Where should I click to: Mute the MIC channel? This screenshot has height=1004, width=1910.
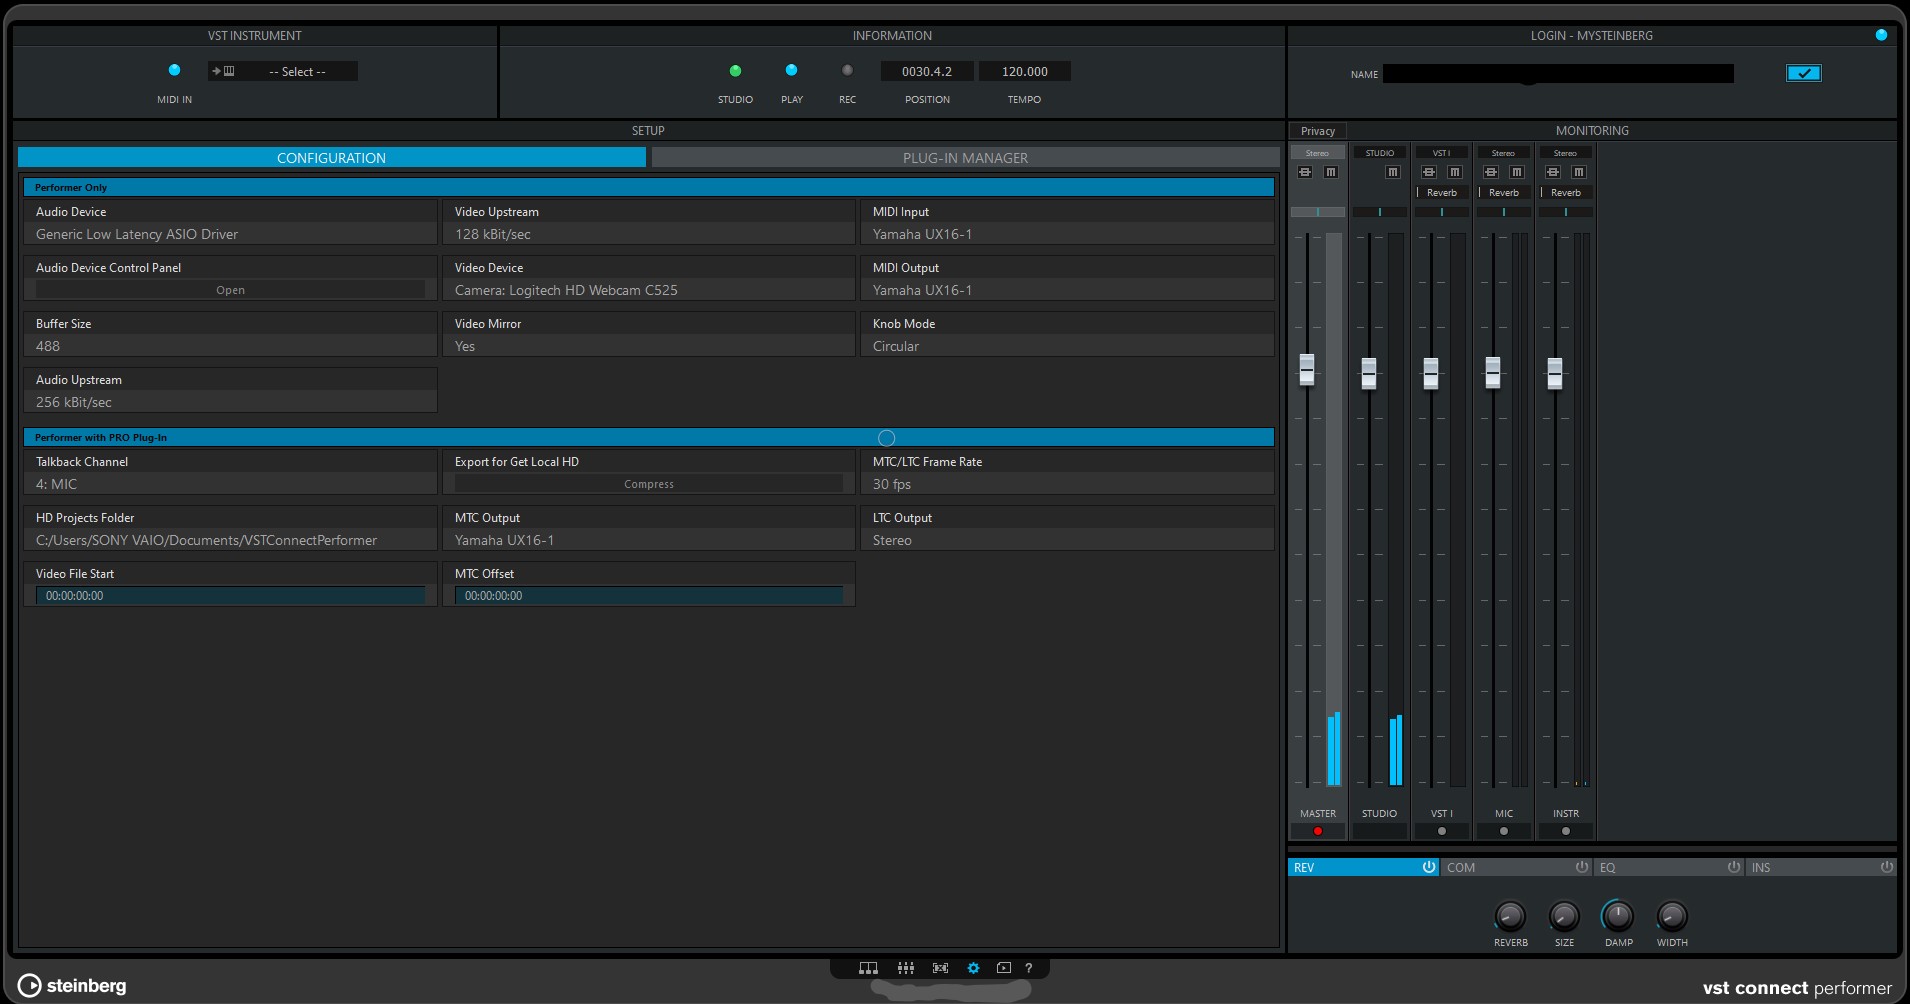click(1517, 172)
